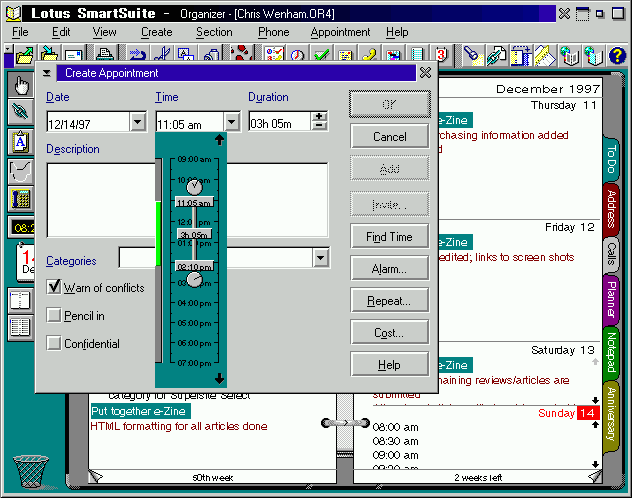Switch to the Address tab
Screen dimensions: 632x498
[611, 209]
